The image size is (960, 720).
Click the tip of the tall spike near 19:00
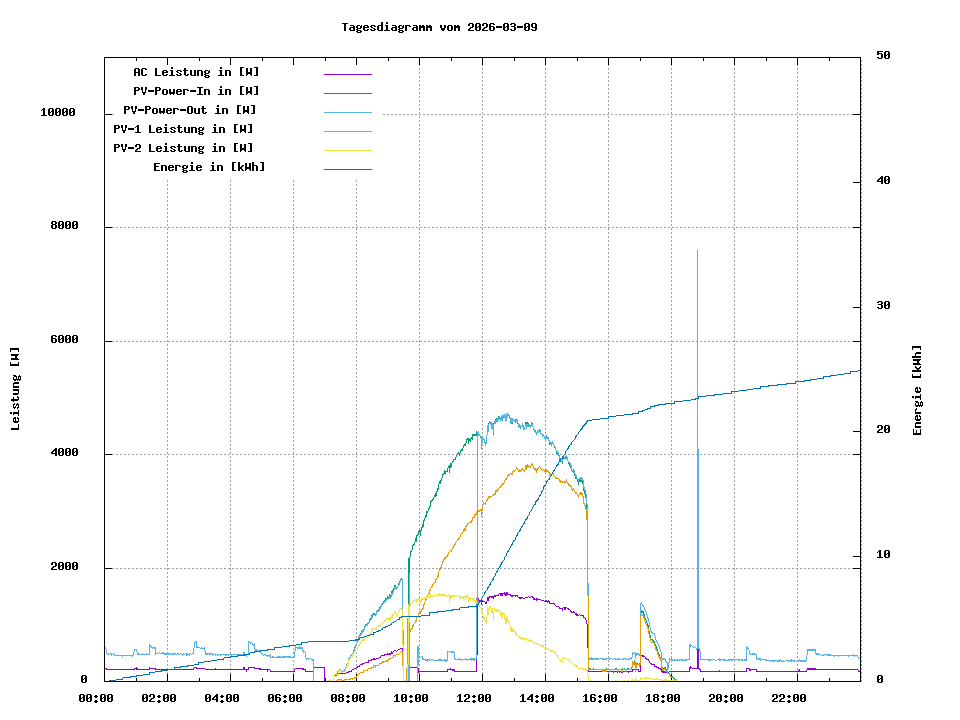697,251
